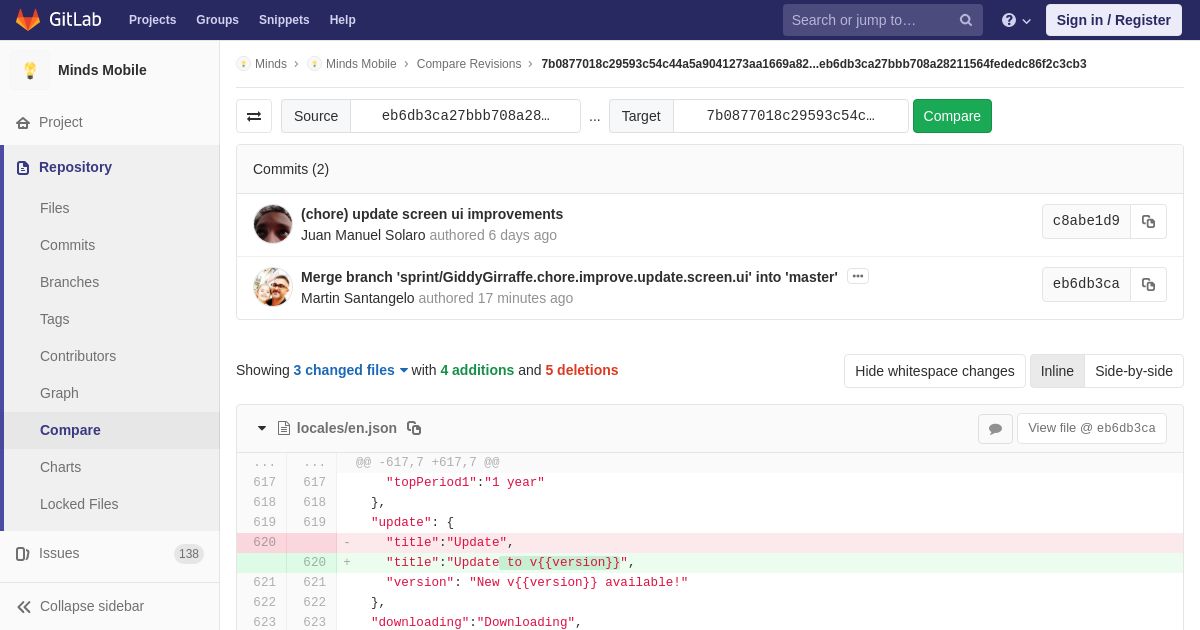The image size is (1200, 630).
Task: Expand merge commit description ellipsis
Action: coord(858,276)
